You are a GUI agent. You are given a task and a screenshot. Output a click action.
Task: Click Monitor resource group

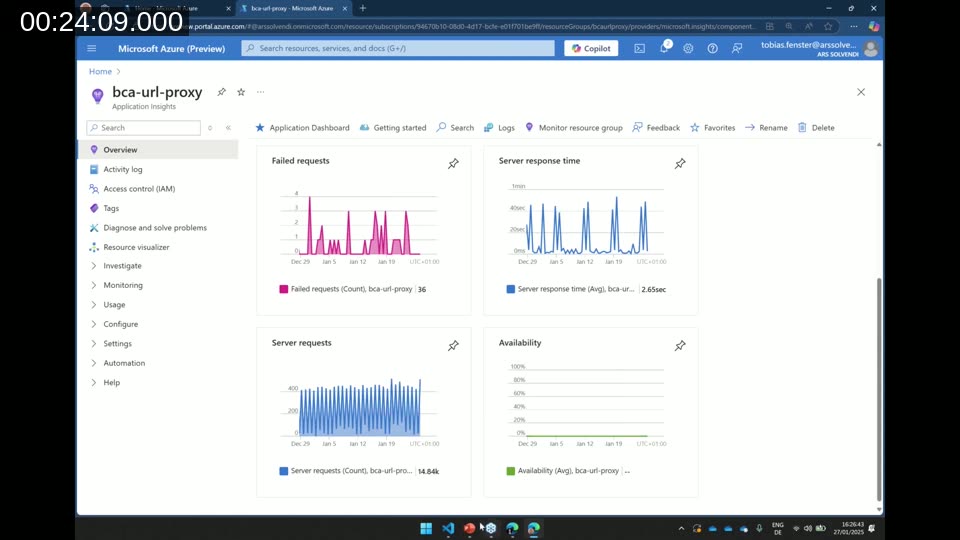[x=574, y=127]
